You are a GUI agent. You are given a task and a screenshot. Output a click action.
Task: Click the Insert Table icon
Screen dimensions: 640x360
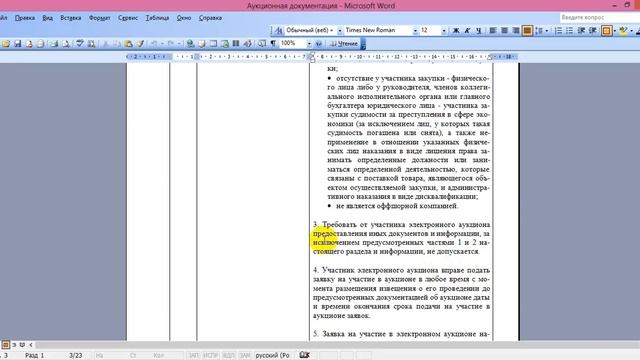click(x=213, y=44)
